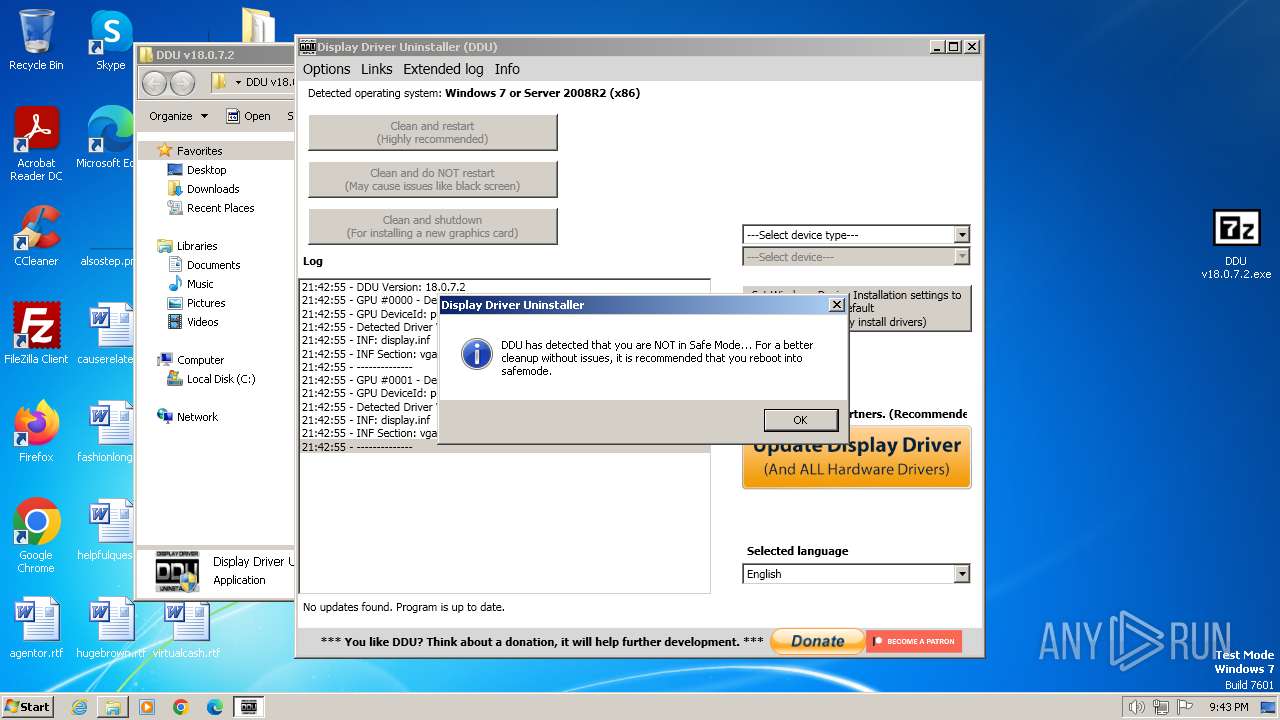Open Google Chrome desktop icon

pyautogui.click(x=36, y=536)
